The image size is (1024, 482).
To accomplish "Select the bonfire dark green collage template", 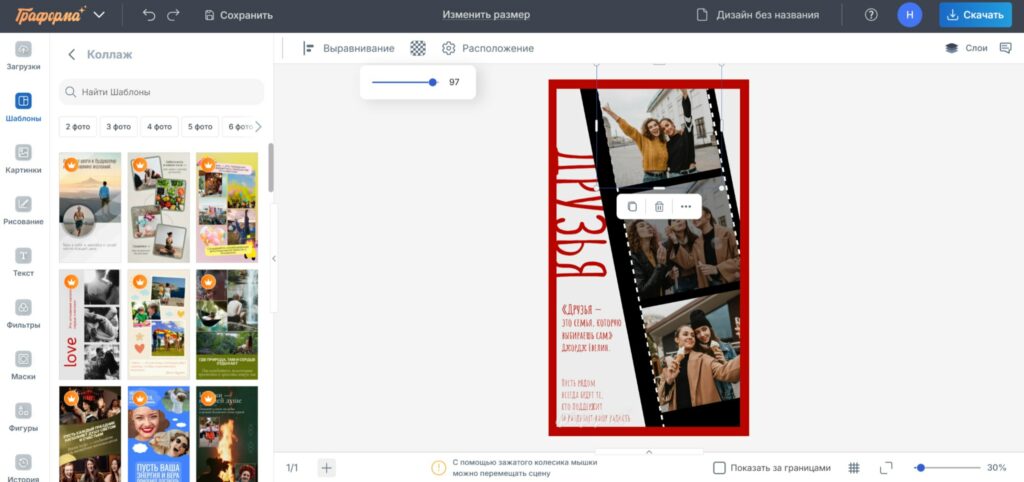I will pos(227,434).
